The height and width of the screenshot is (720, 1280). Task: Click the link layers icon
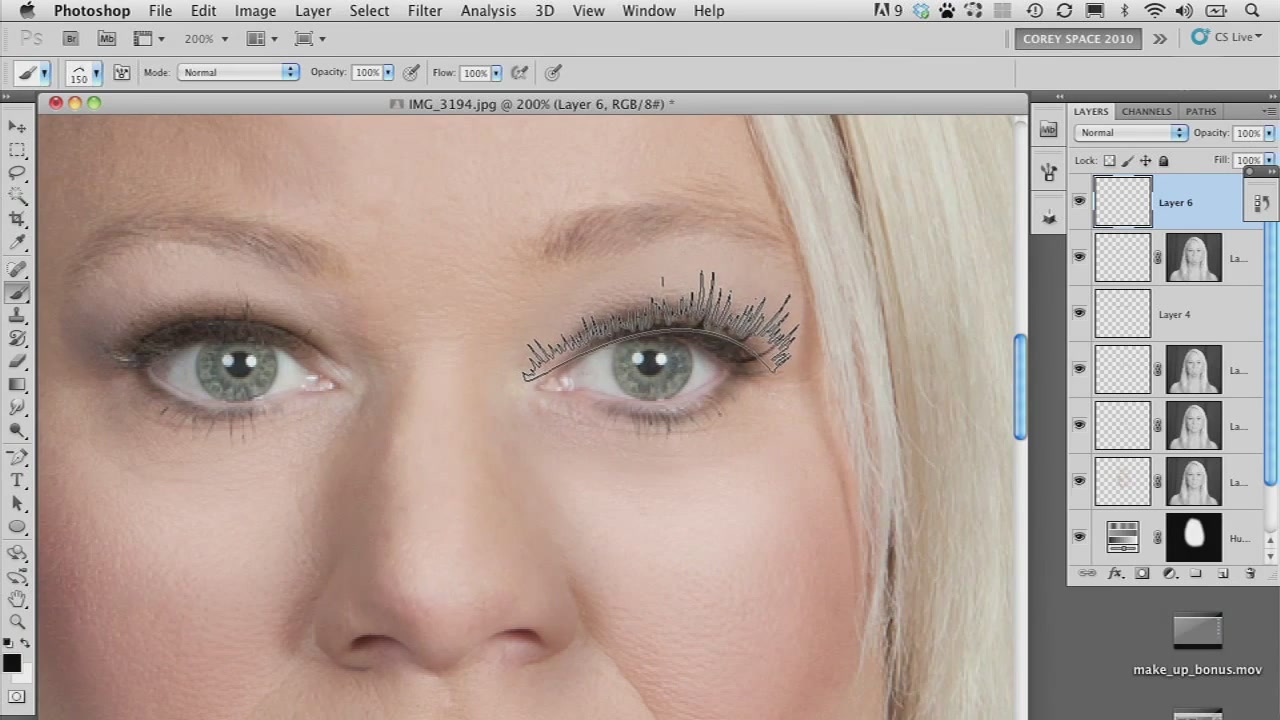click(1087, 573)
